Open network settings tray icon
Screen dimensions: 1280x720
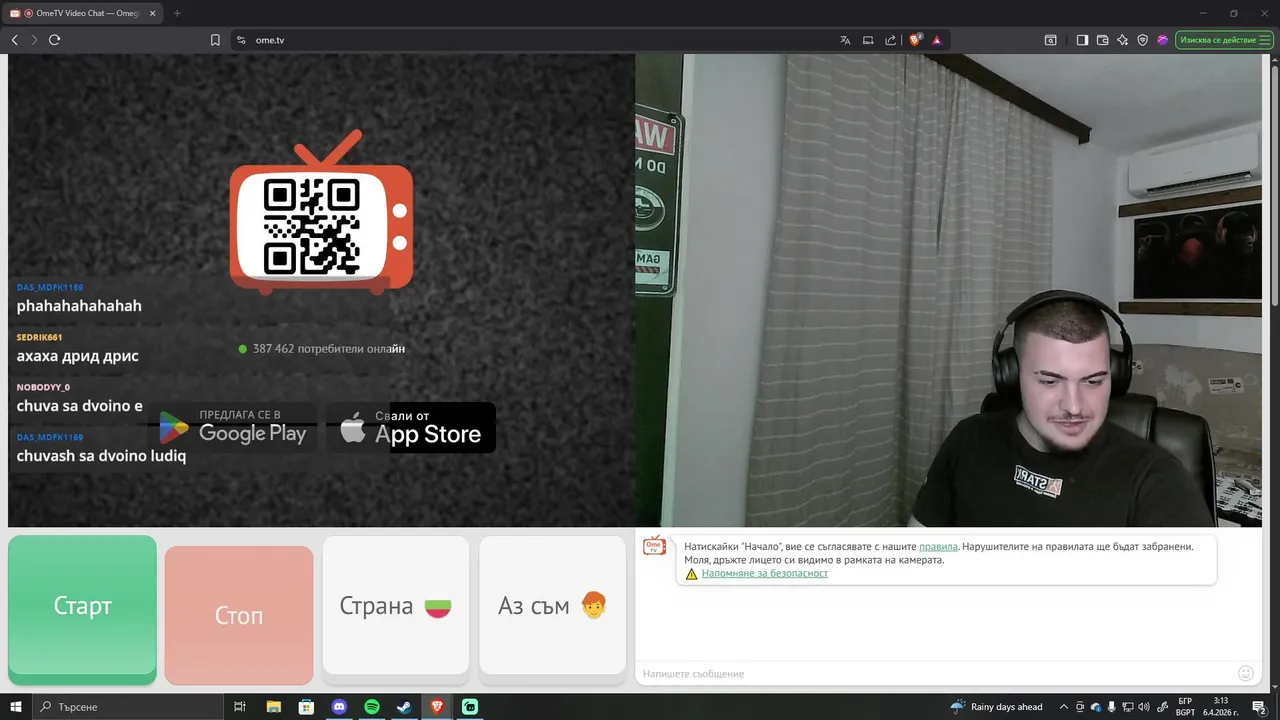tap(1128, 707)
